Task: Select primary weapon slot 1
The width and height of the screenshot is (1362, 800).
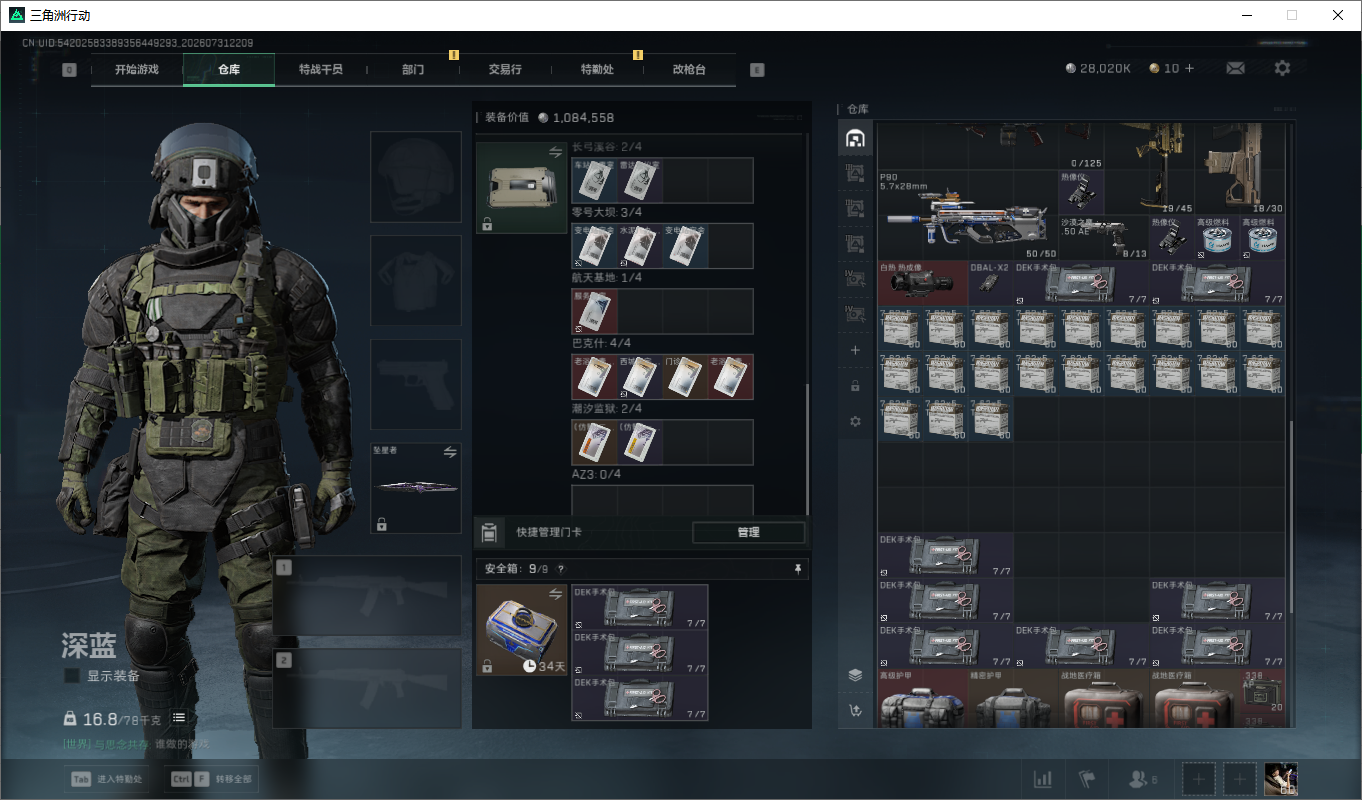Action: pos(367,596)
